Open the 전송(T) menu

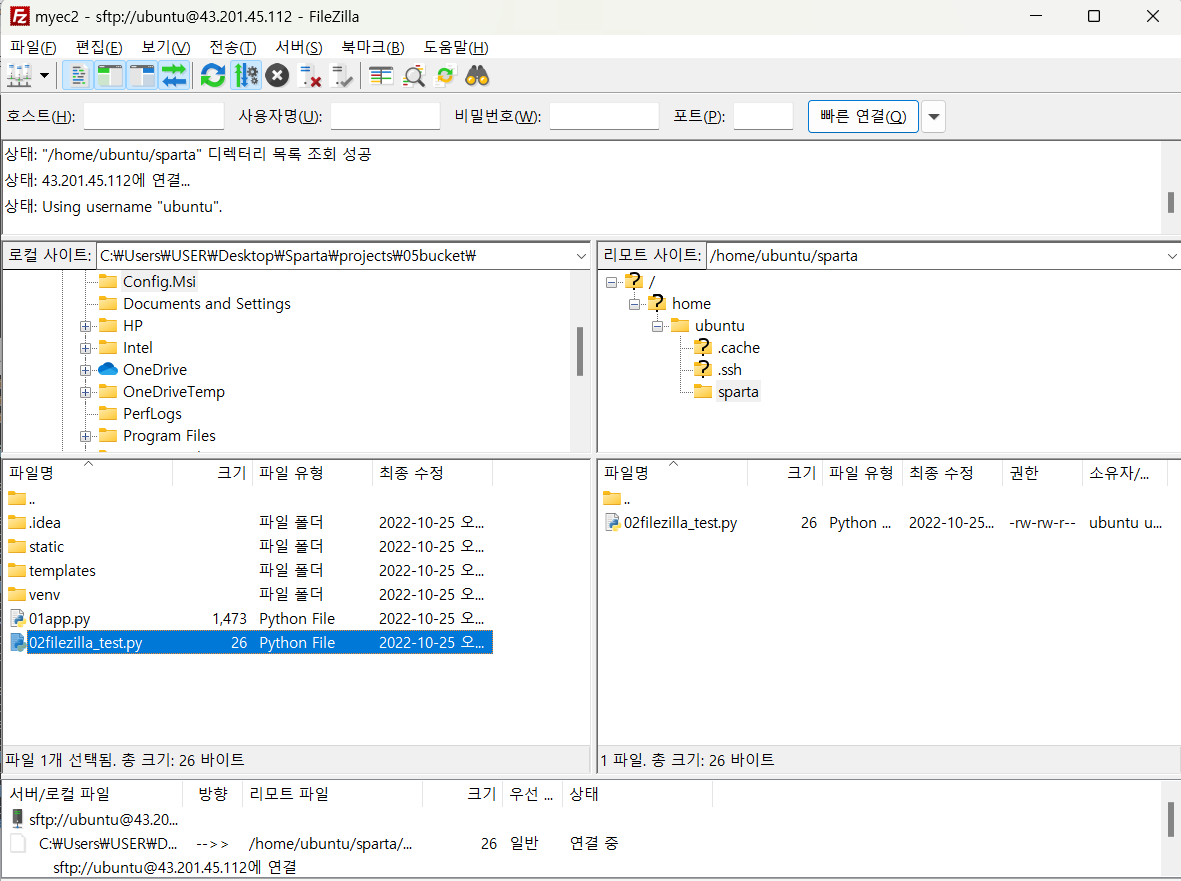(x=233, y=47)
